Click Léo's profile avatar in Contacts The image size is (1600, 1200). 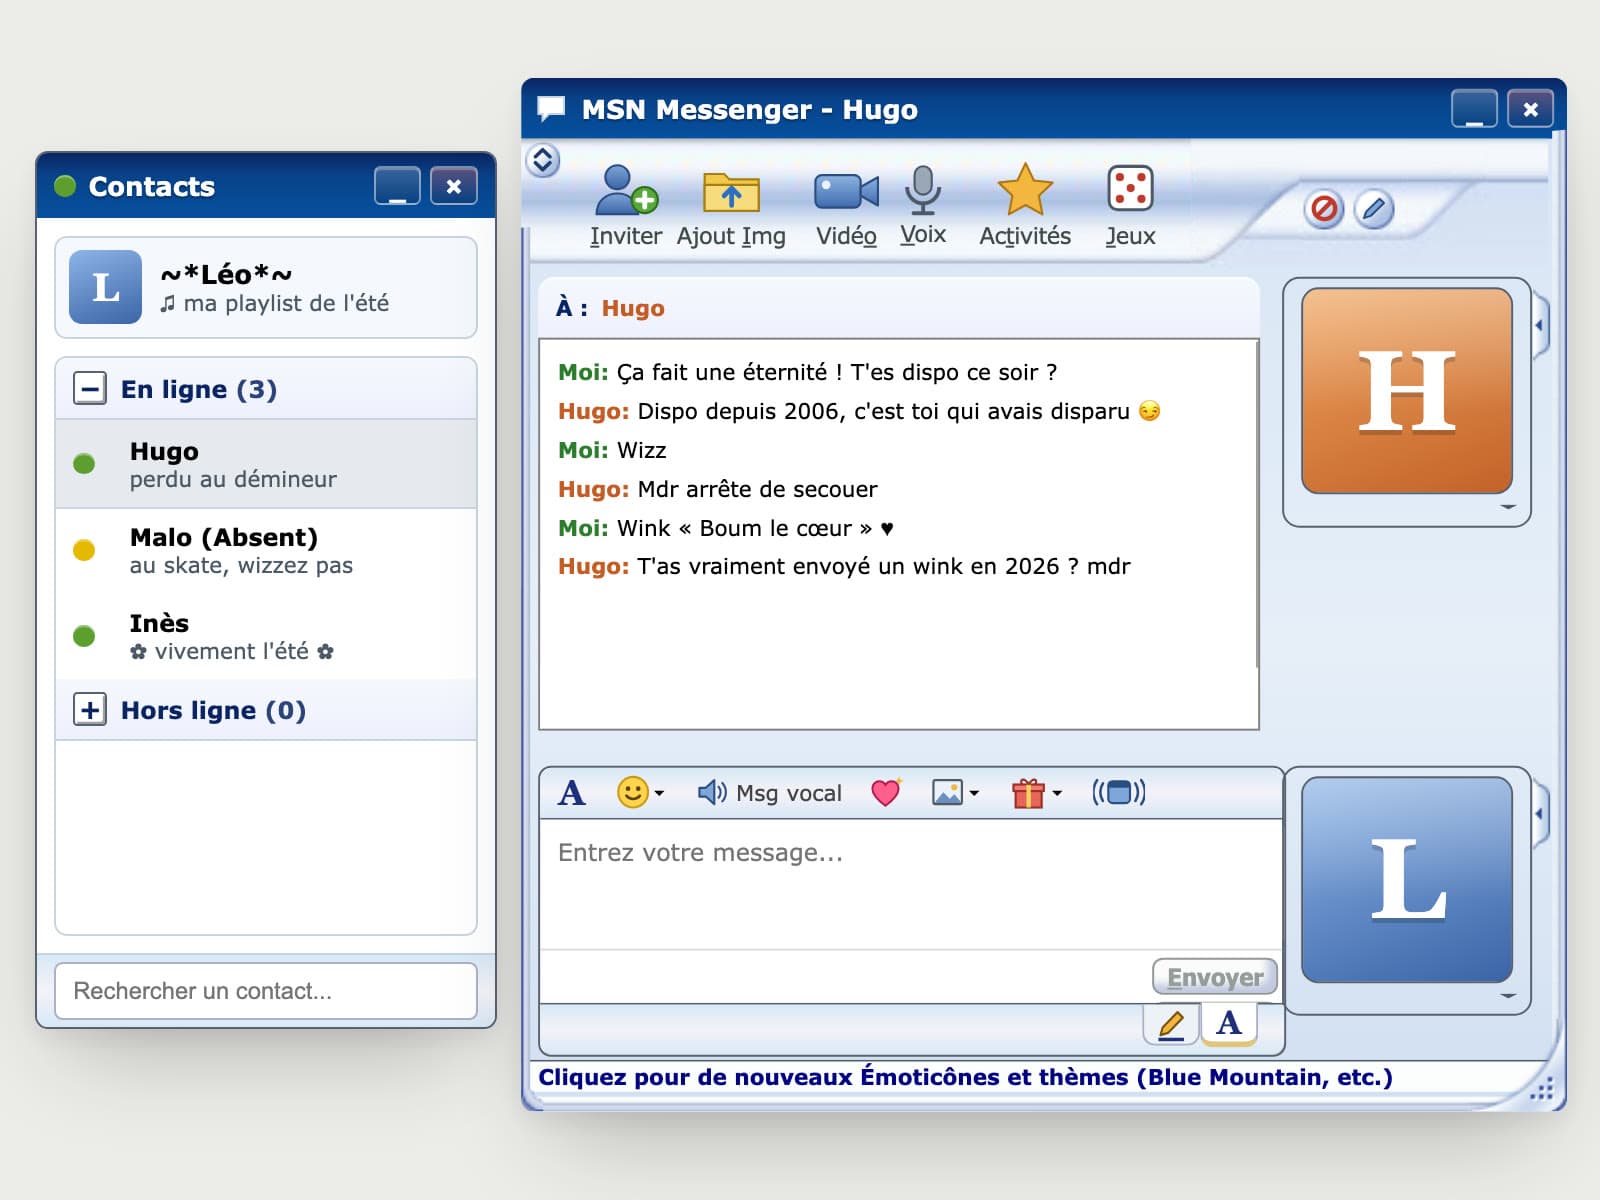[x=105, y=287]
